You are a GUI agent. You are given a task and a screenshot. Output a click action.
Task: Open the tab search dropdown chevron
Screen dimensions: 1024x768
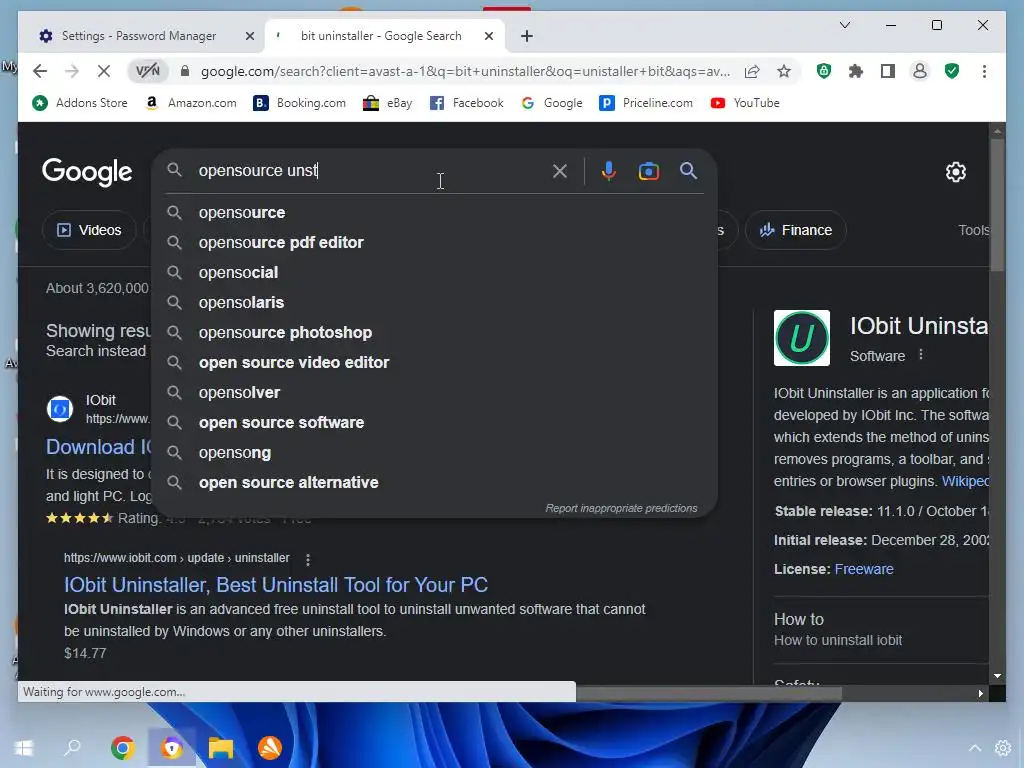844,25
